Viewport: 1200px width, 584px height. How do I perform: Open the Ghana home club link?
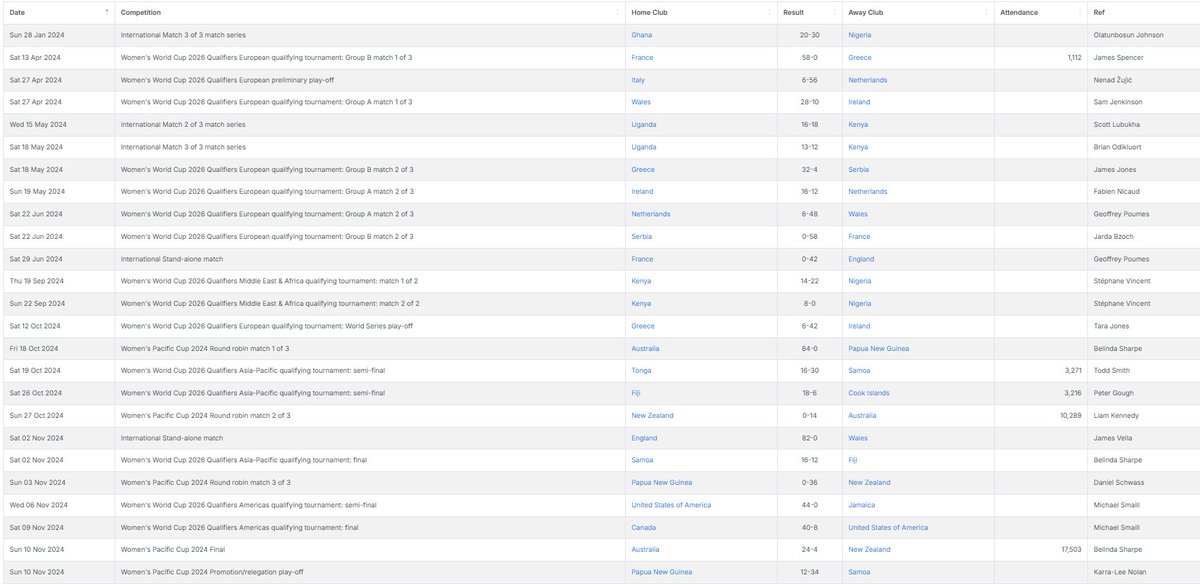(641, 35)
